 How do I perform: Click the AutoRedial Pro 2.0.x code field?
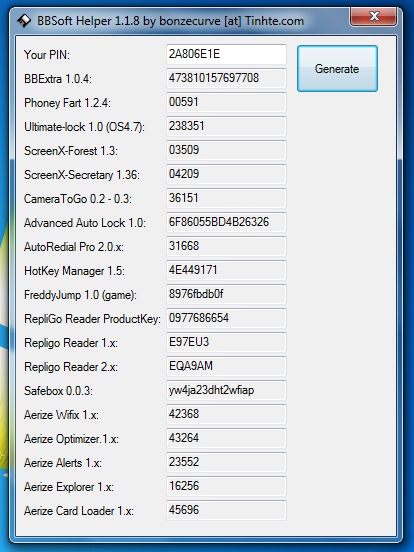[x=226, y=246]
